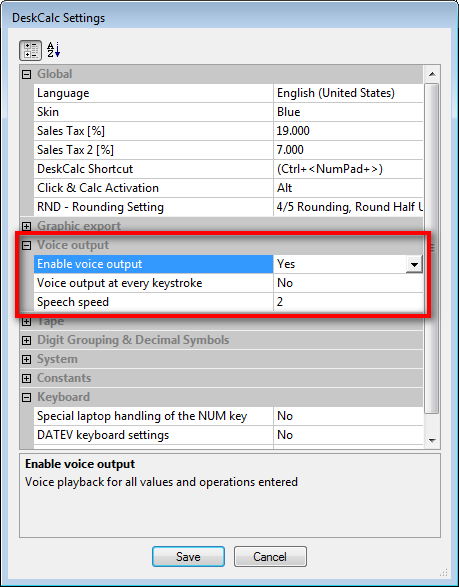Click the scrollbar up arrow
The height and width of the screenshot is (587, 459).
(x=432, y=74)
